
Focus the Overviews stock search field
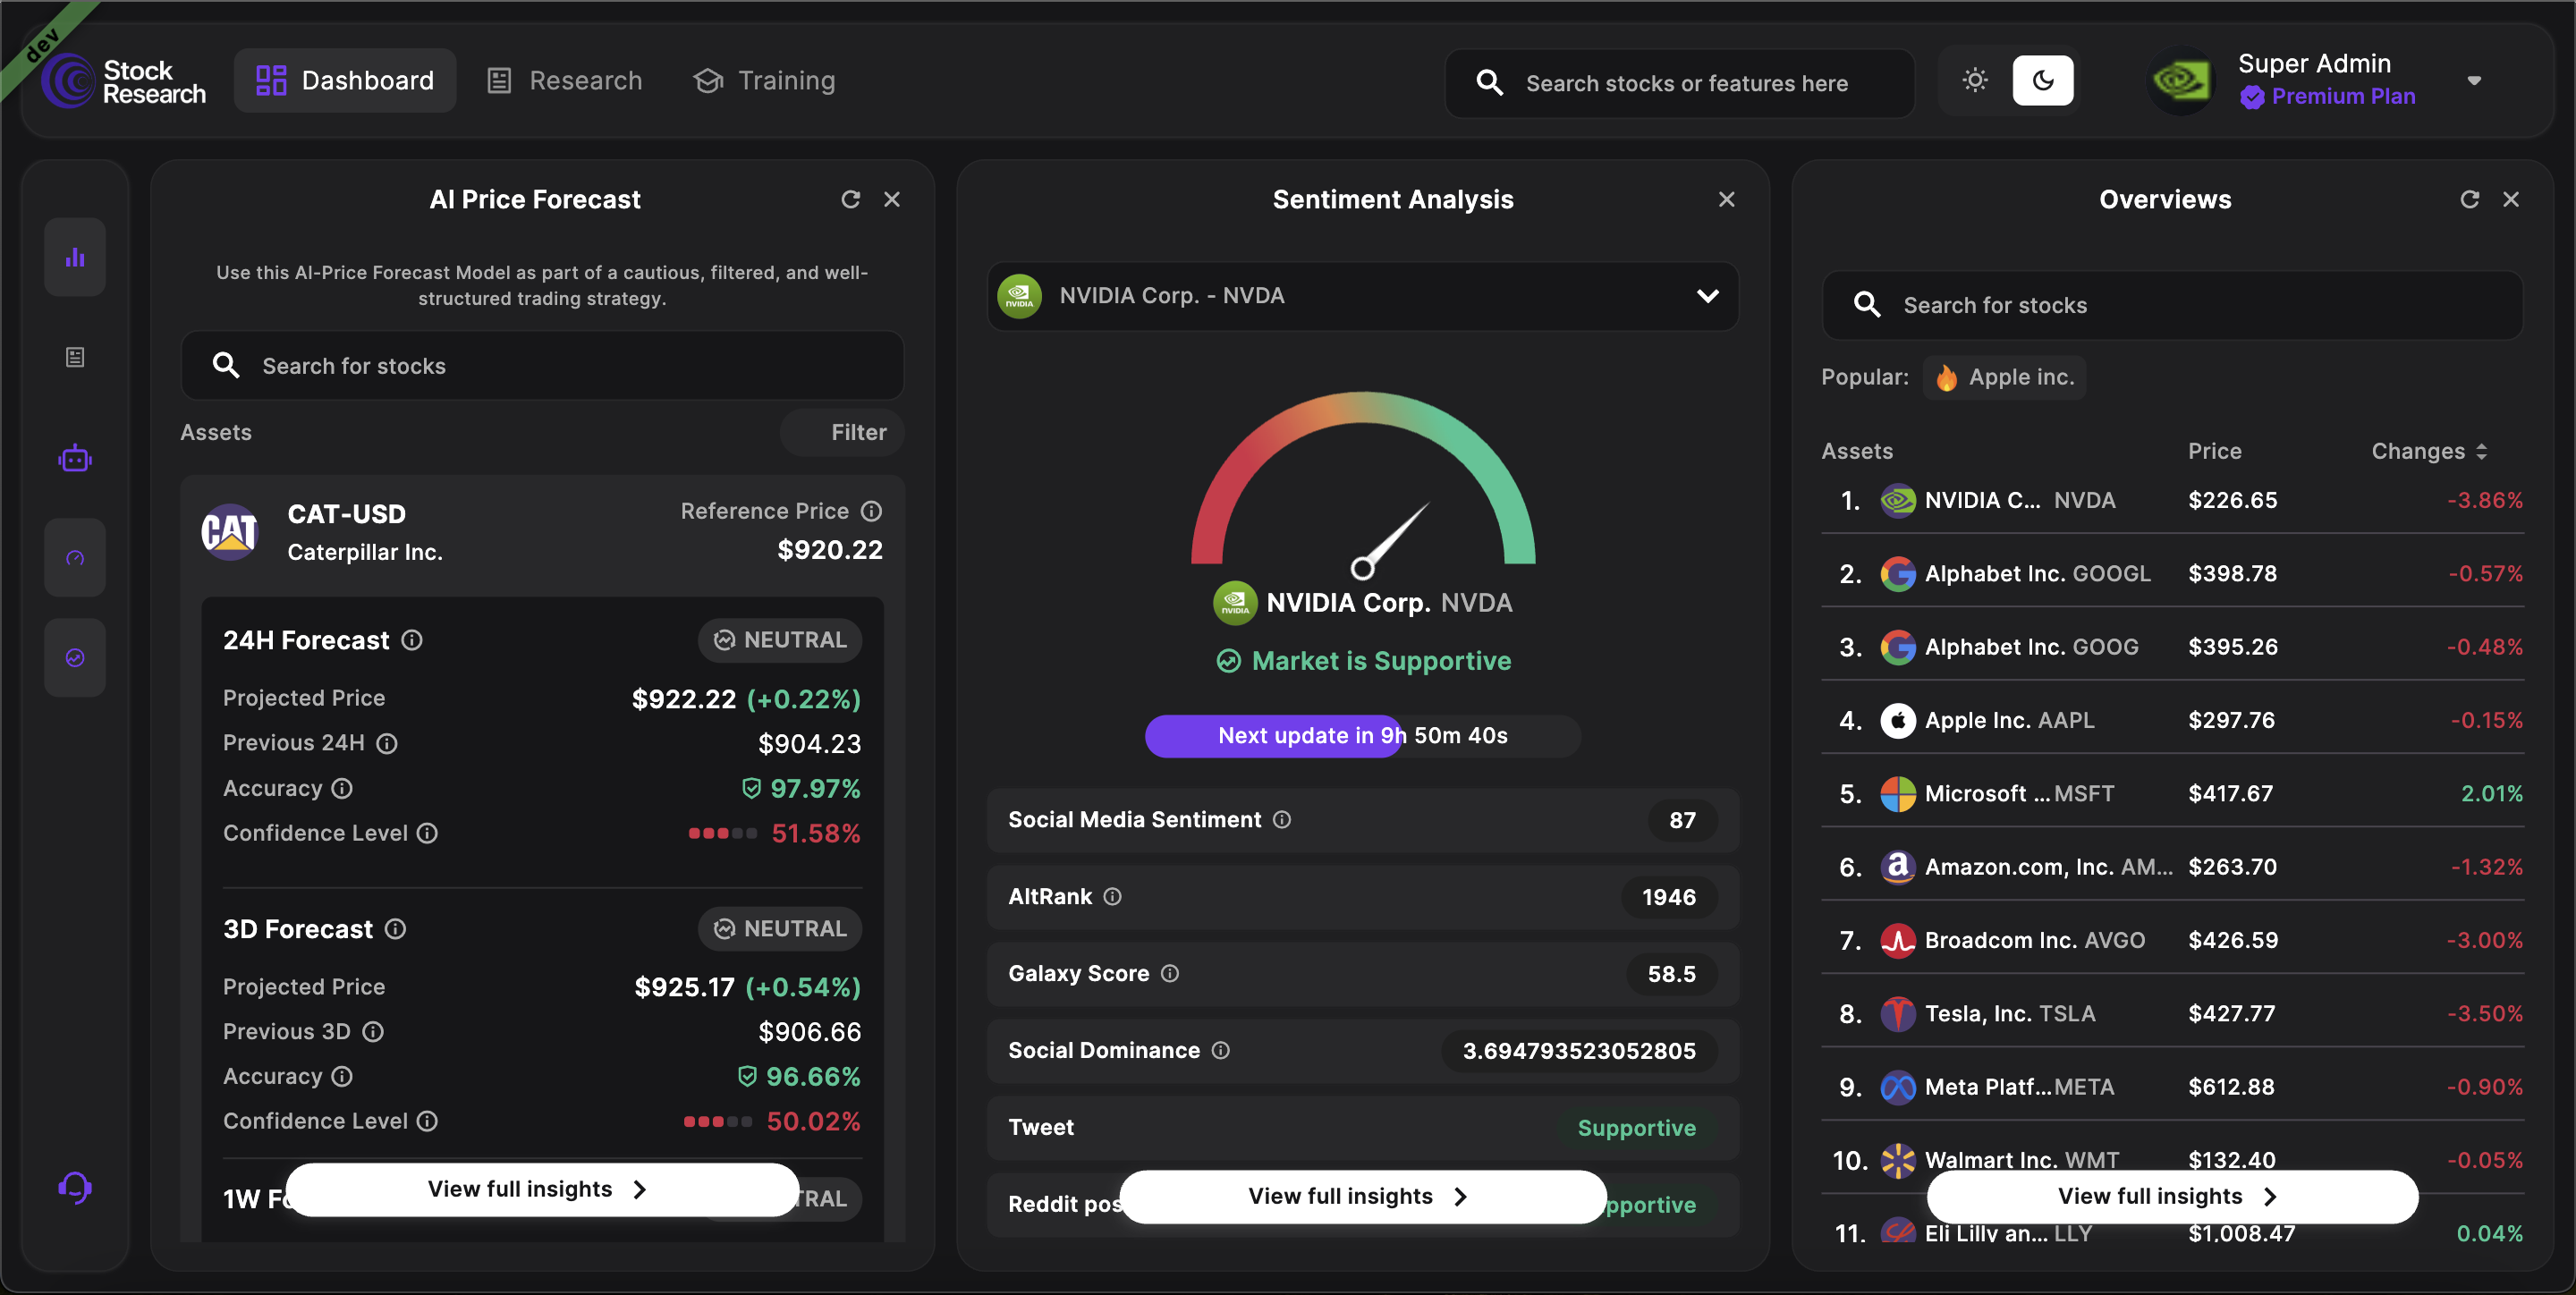click(x=2173, y=305)
